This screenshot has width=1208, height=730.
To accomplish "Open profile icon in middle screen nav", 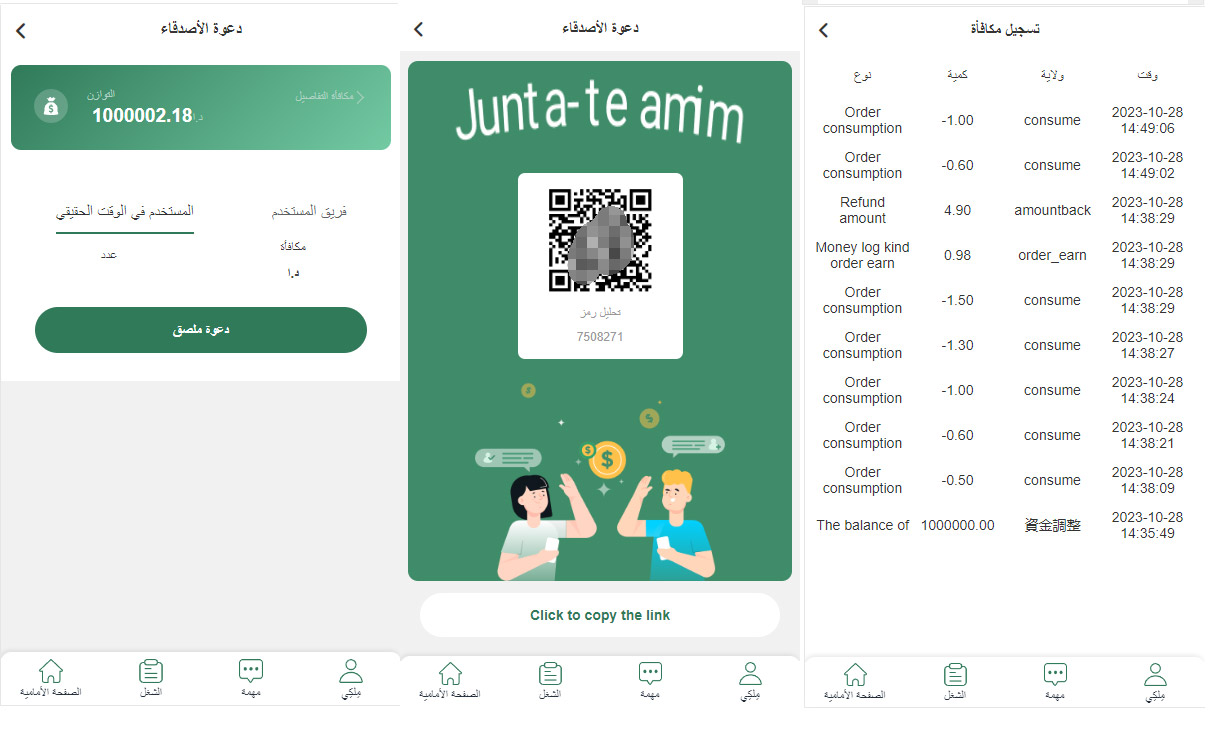I will click(x=750, y=673).
